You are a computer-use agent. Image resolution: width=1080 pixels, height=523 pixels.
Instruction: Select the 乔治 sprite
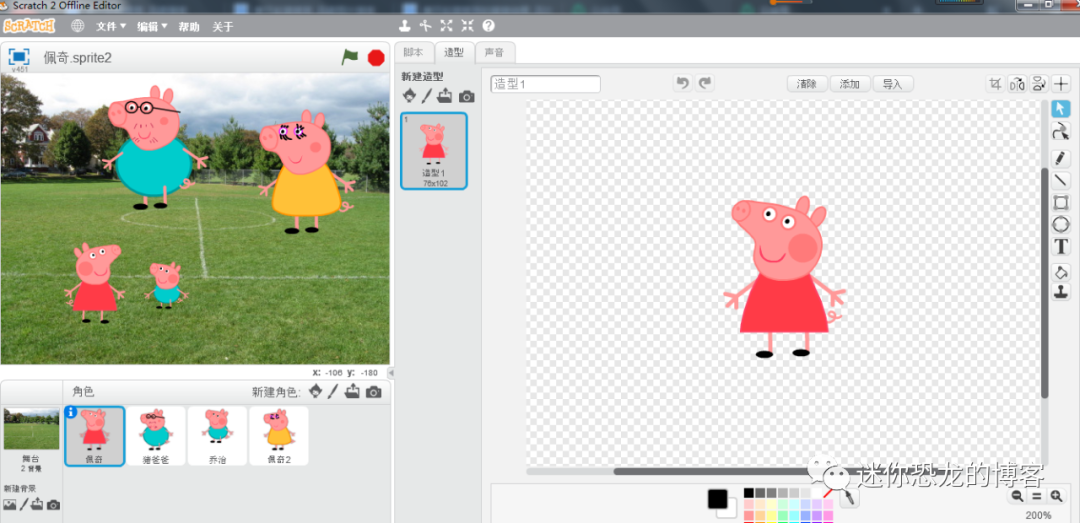[x=217, y=435]
